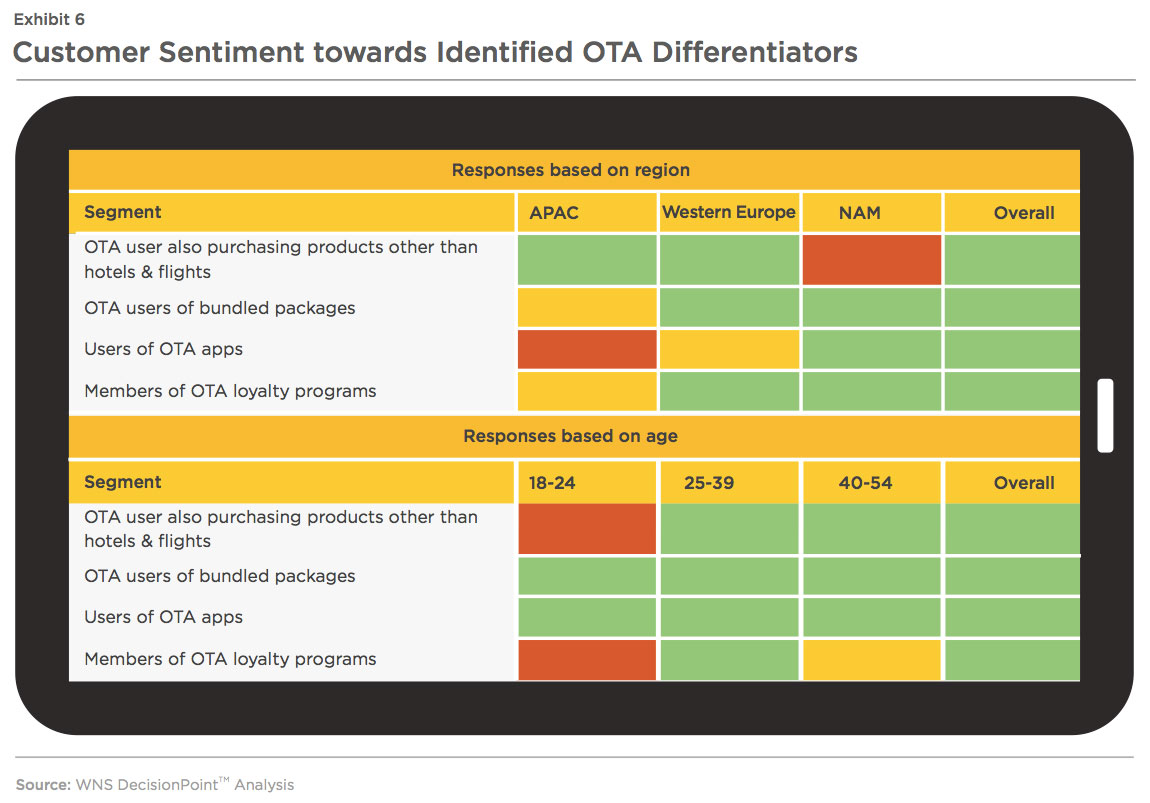Pick the red 18-24 cell for other-products purchasers
Viewport: 1150px width, 803px height.
587,529
